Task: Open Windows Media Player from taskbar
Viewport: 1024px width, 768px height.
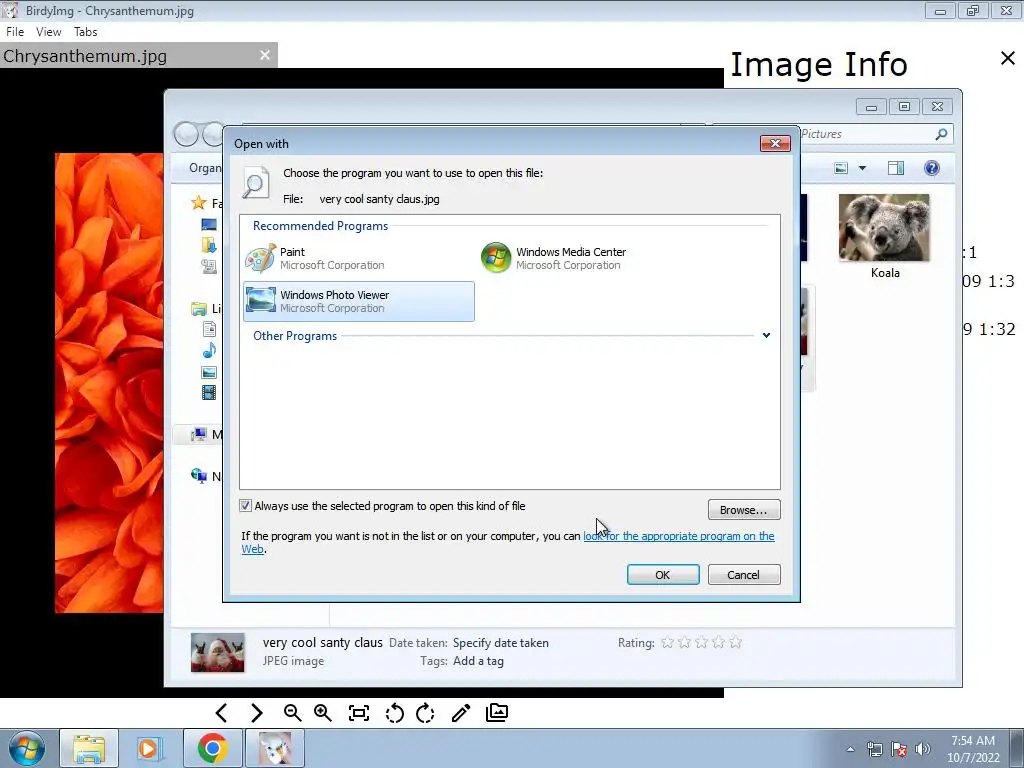Action: click(148, 748)
